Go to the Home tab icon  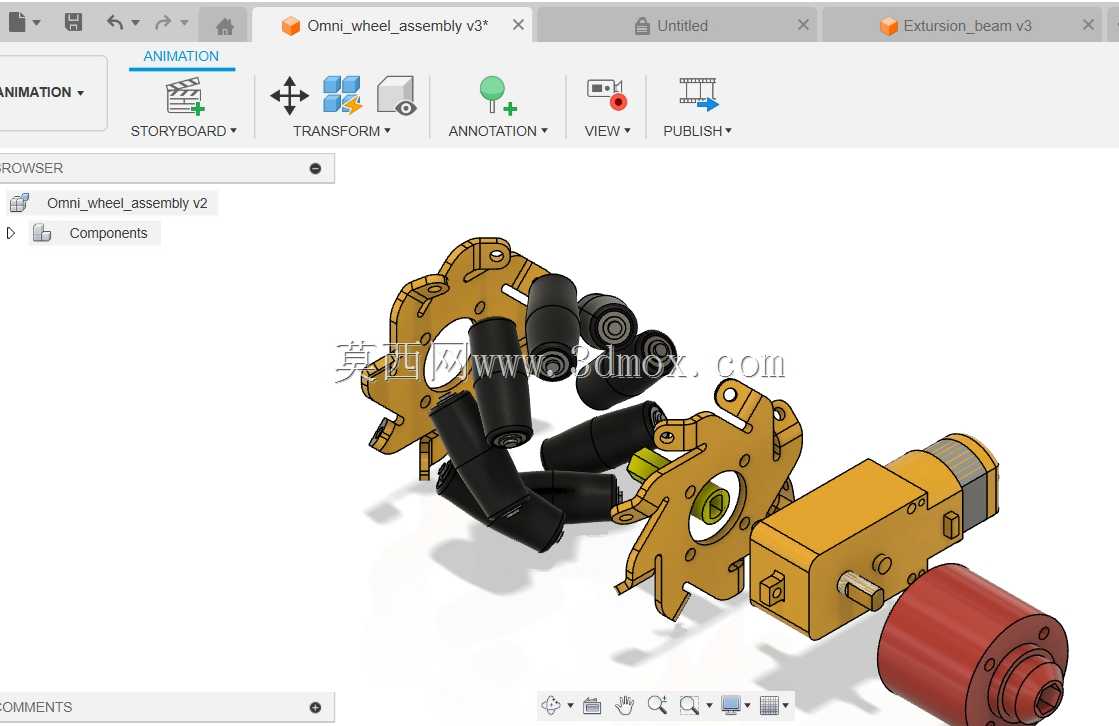225,26
